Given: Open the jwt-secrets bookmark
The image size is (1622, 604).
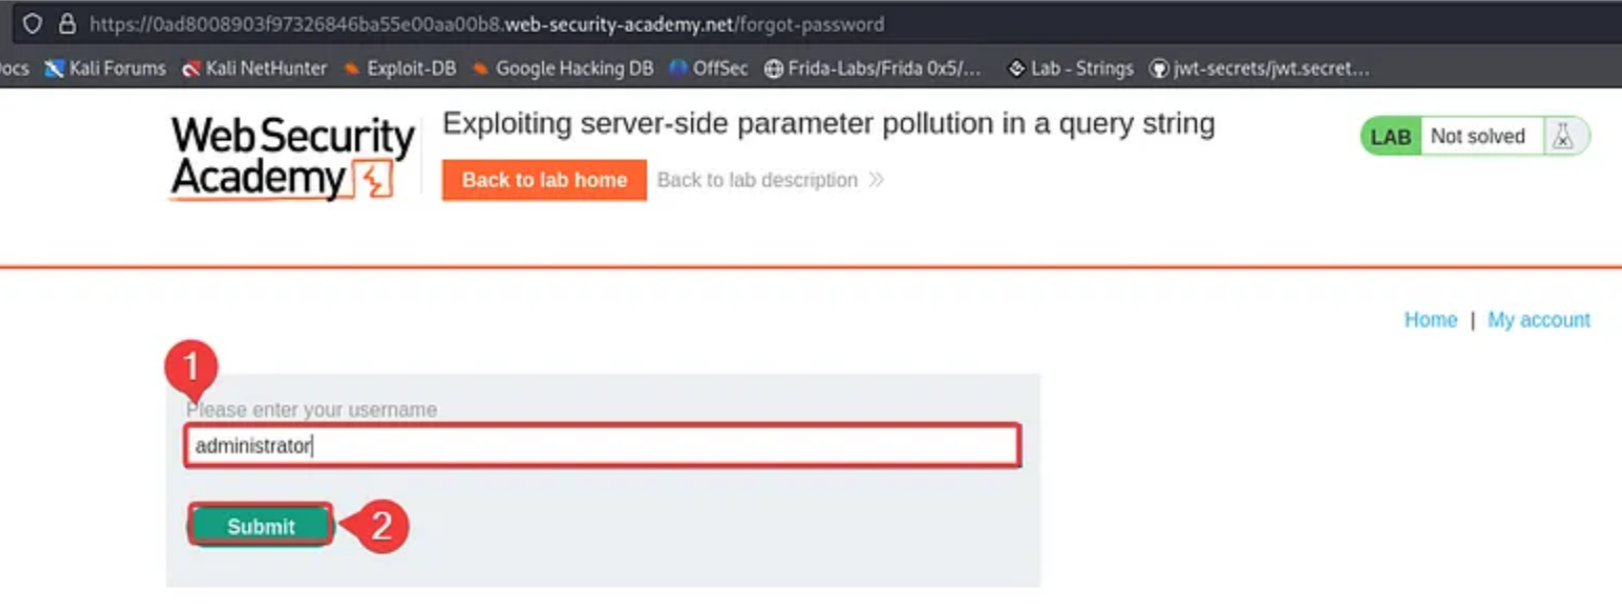Looking at the screenshot, I should (1260, 68).
